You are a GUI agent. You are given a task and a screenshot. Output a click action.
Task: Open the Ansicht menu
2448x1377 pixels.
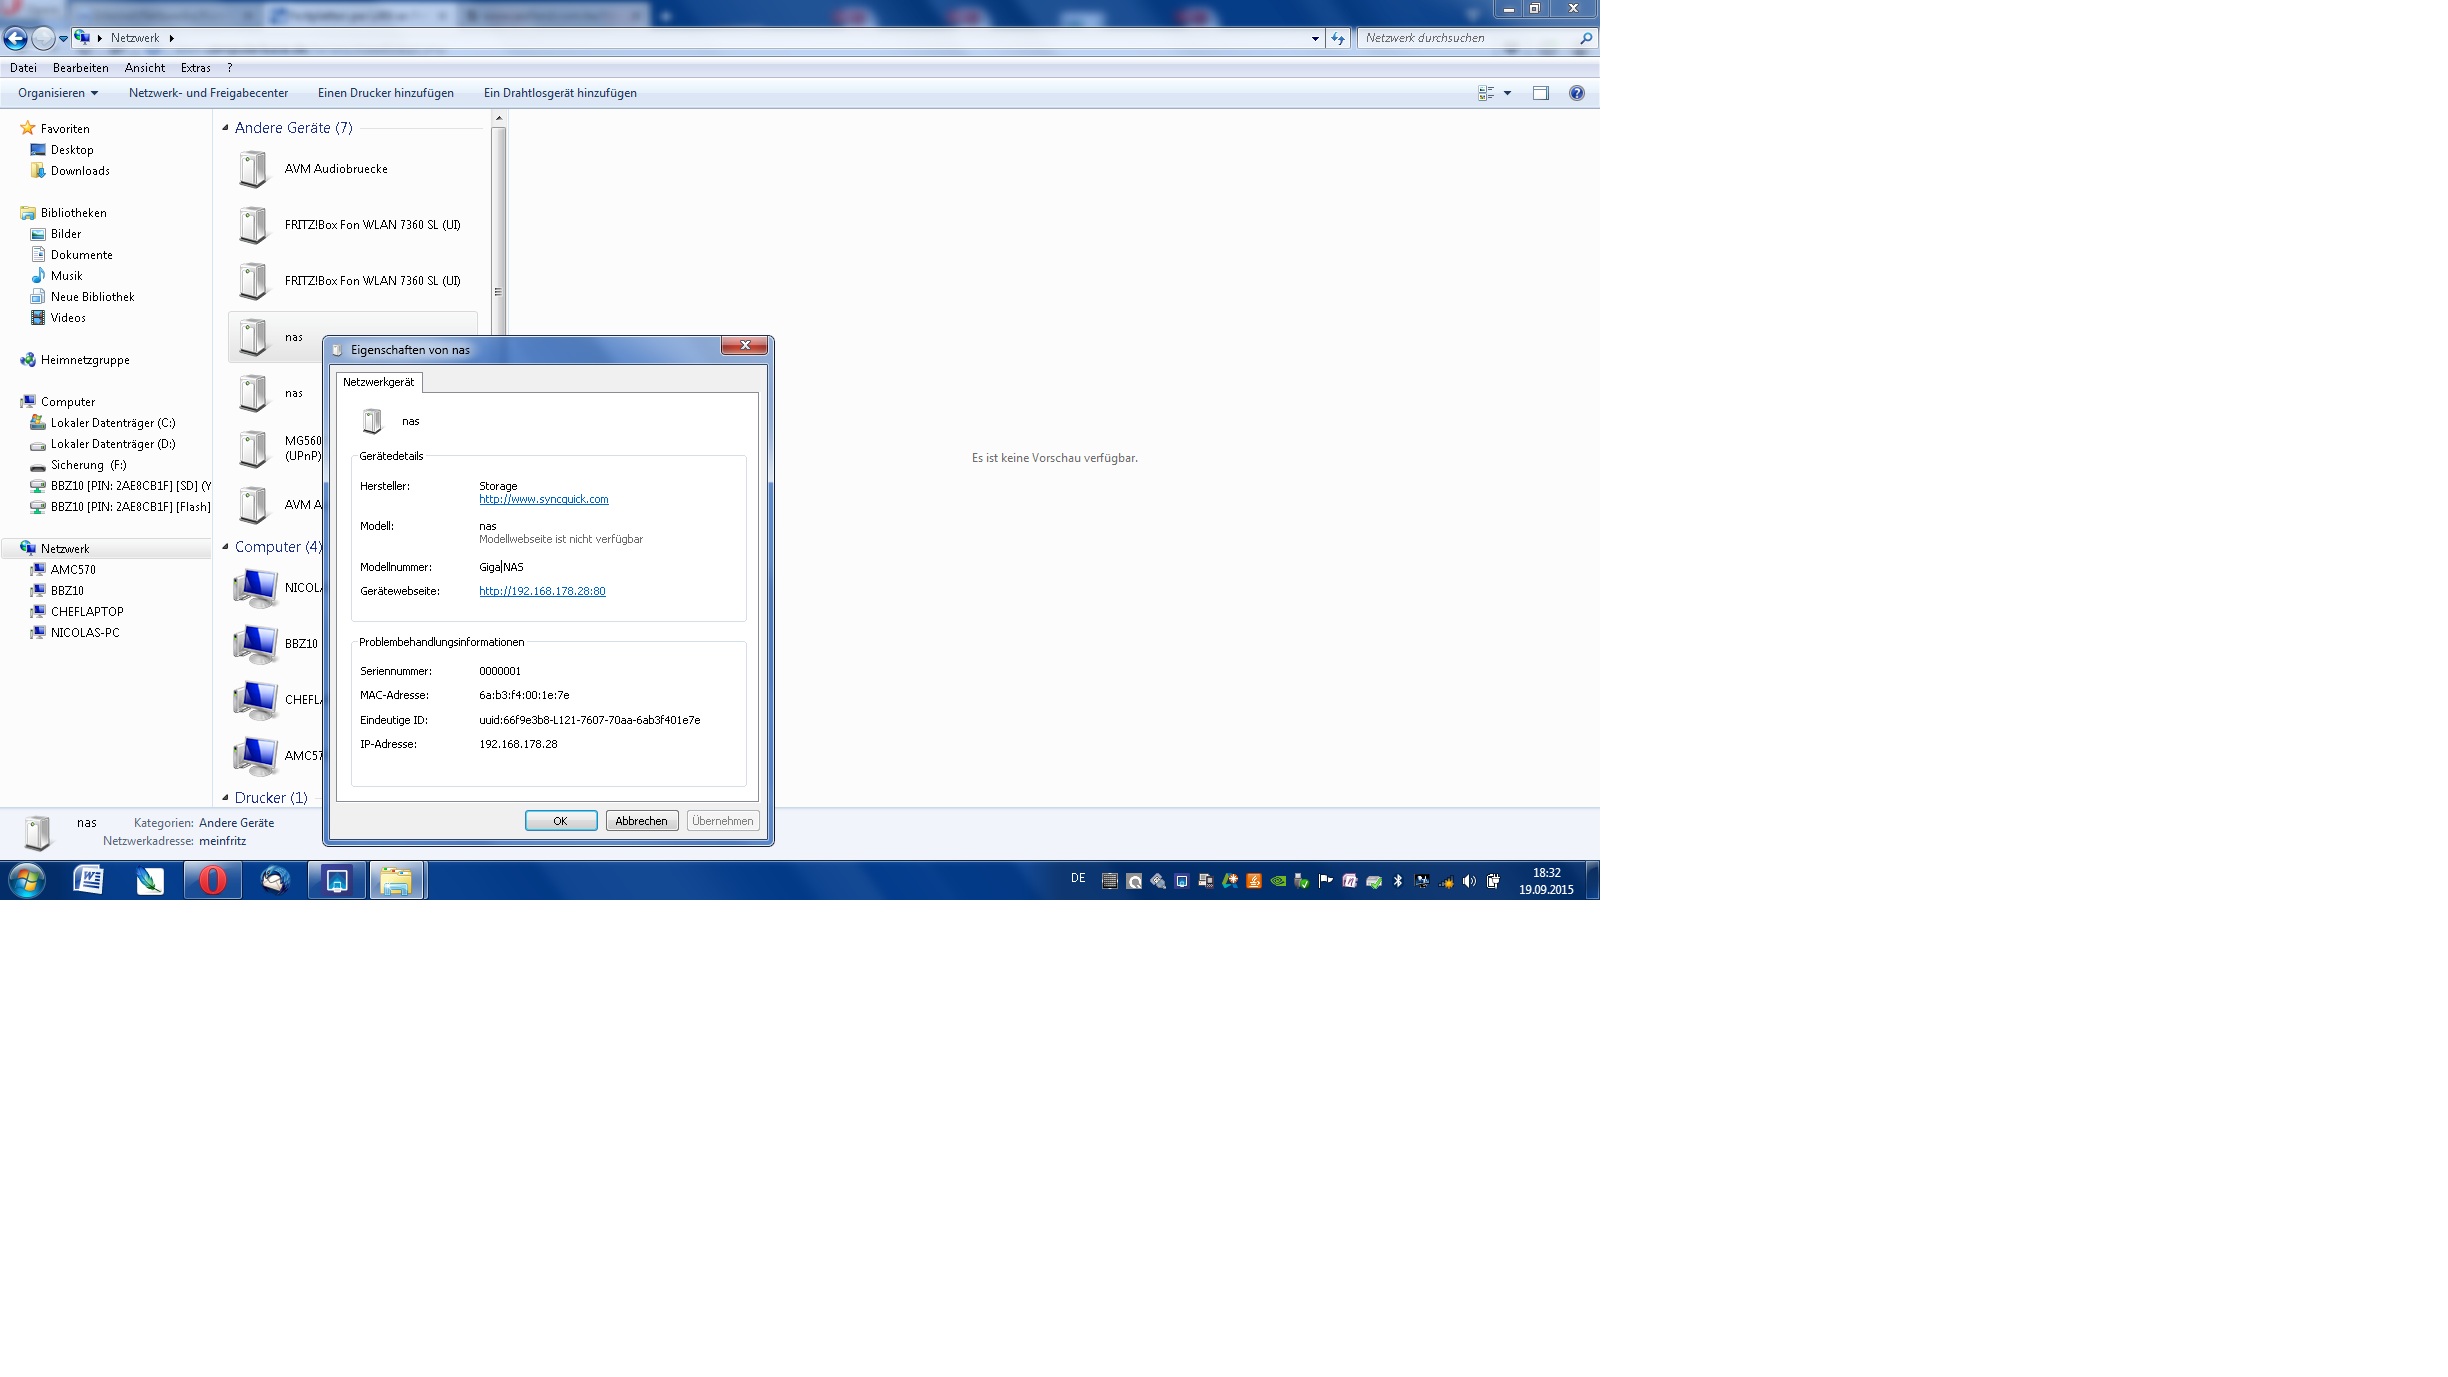click(x=145, y=68)
